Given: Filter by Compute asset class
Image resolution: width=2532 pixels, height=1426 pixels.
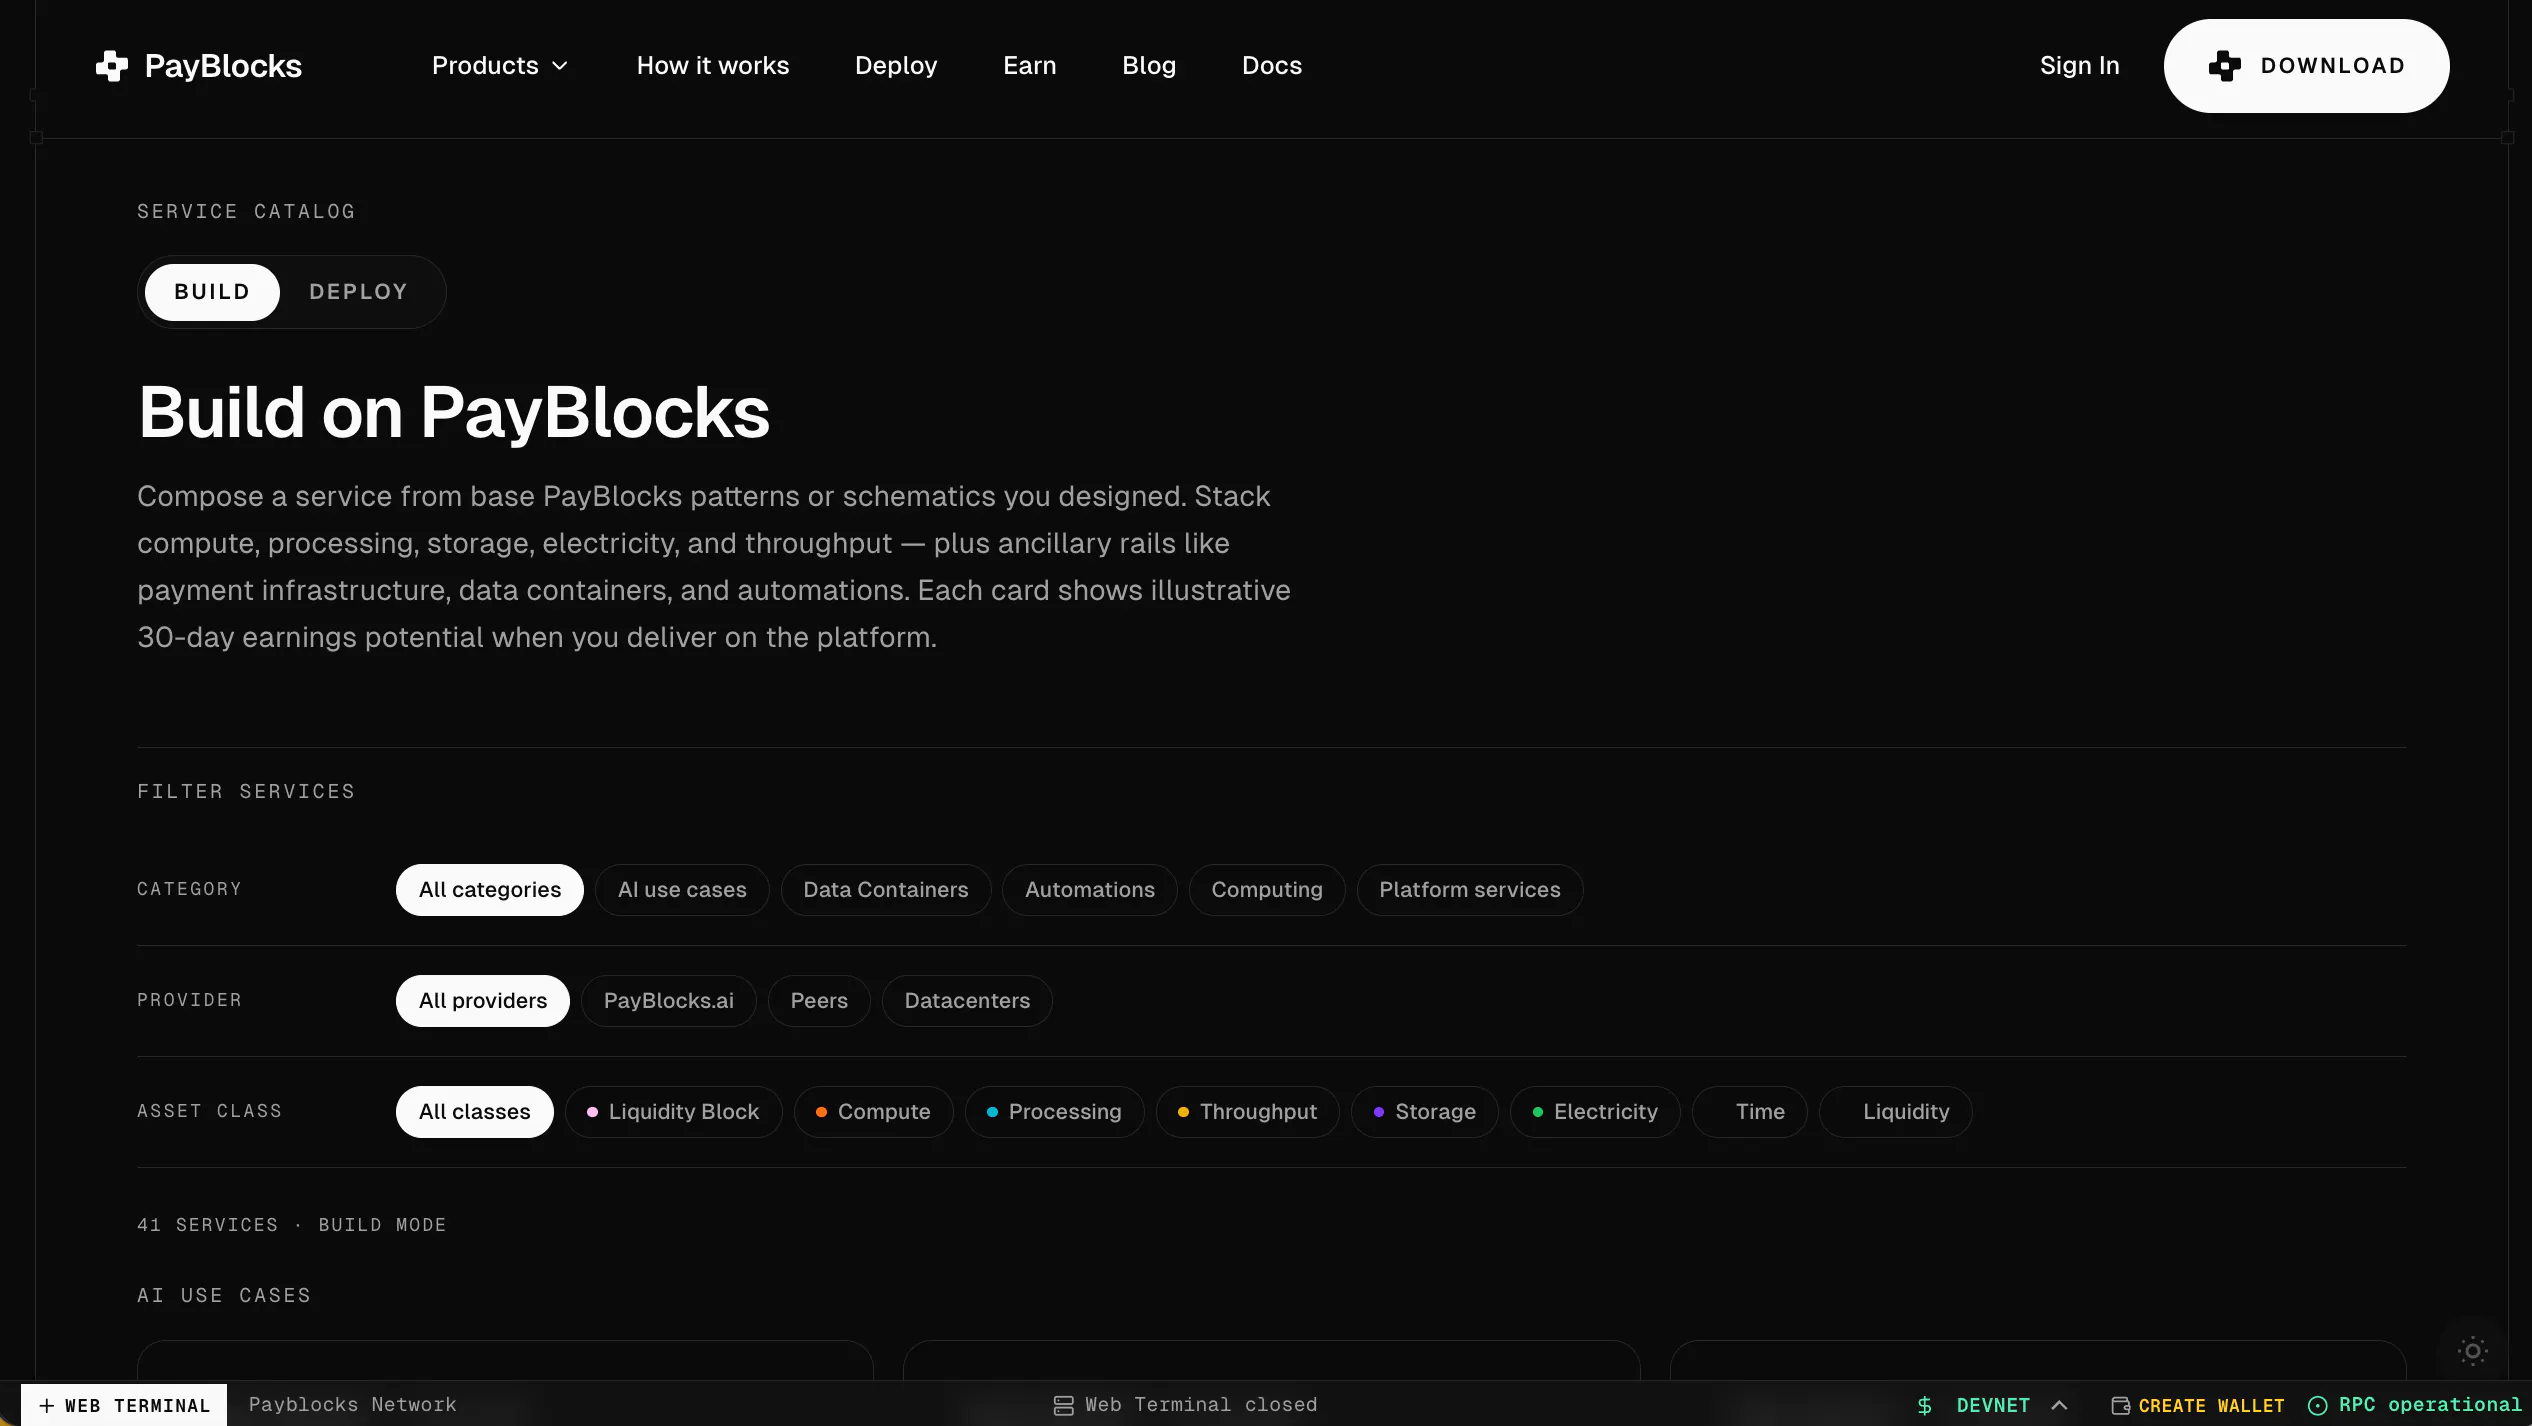Looking at the screenshot, I should click(874, 1112).
